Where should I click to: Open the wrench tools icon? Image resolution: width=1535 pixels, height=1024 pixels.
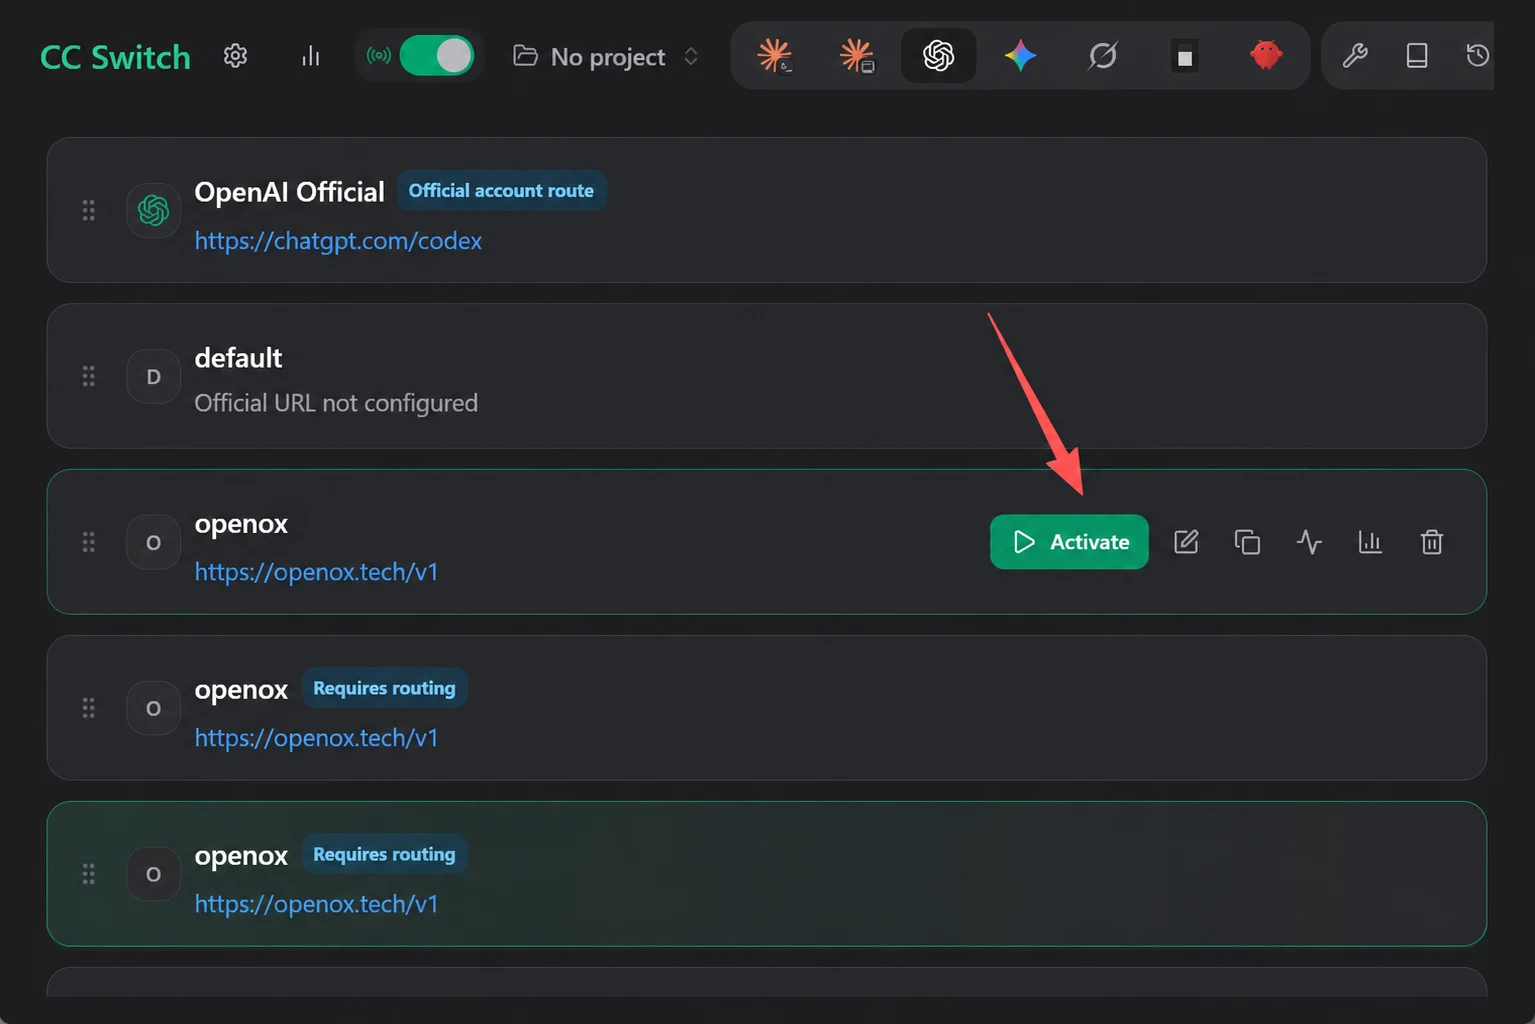click(x=1355, y=56)
